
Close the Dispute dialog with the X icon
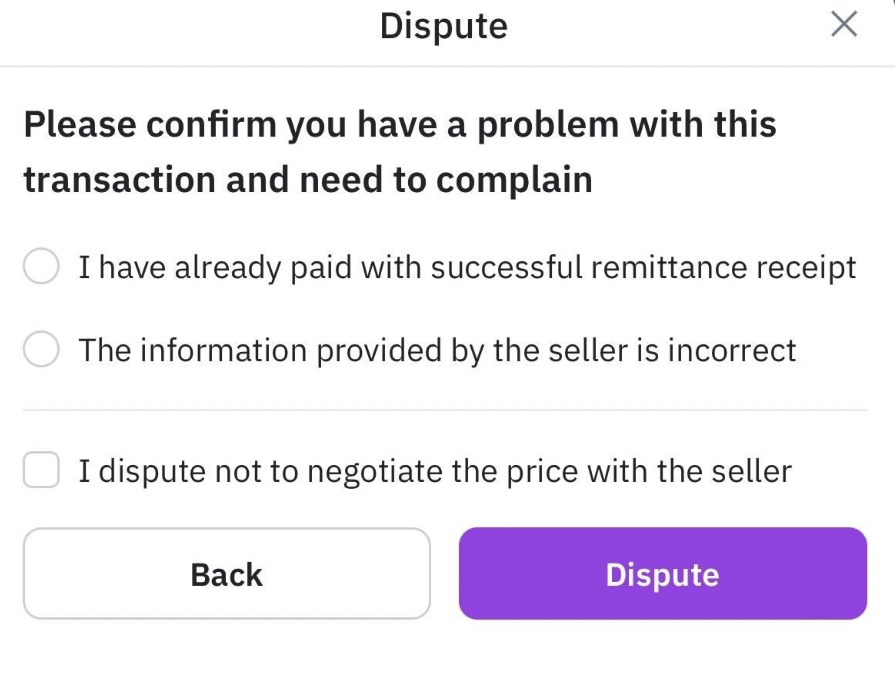[844, 25]
